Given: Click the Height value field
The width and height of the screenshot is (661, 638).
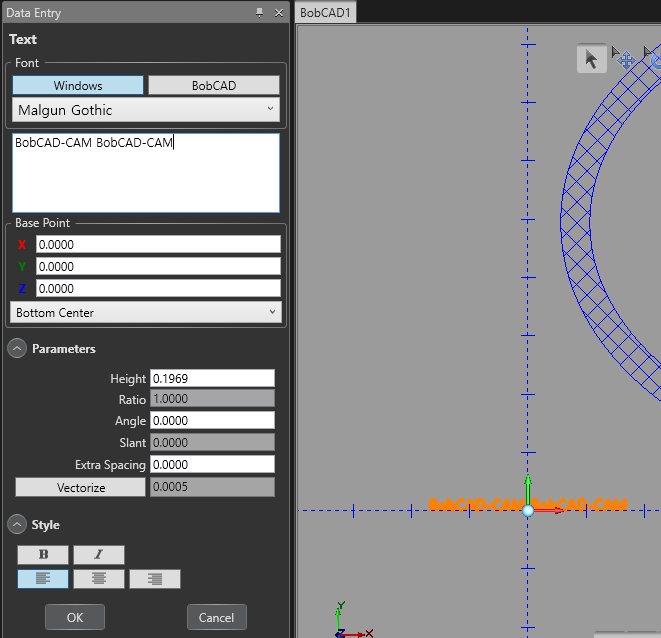Looking at the screenshot, I should coord(212,378).
